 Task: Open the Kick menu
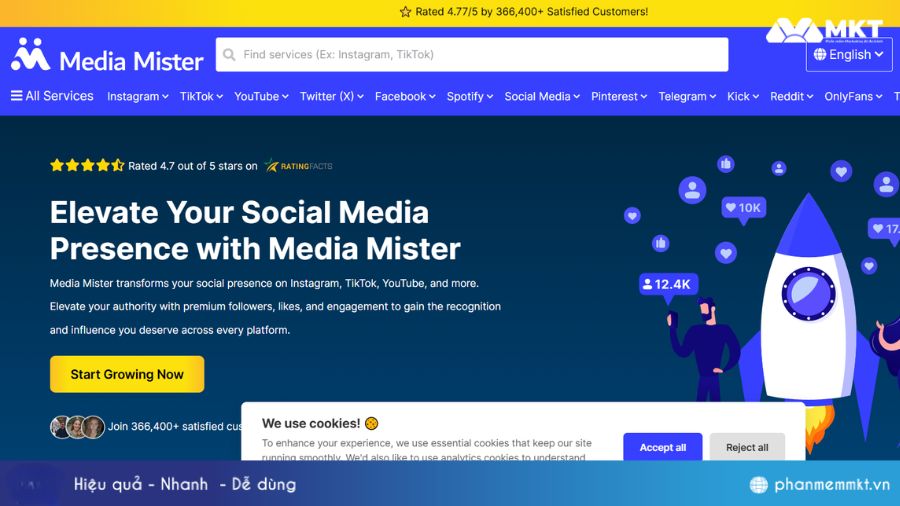(743, 96)
